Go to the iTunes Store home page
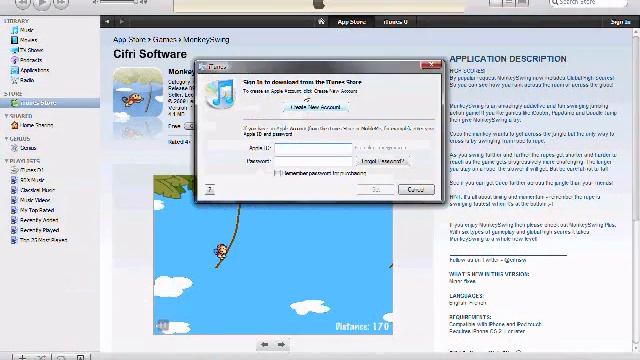640x360 pixels. [x=321, y=22]
